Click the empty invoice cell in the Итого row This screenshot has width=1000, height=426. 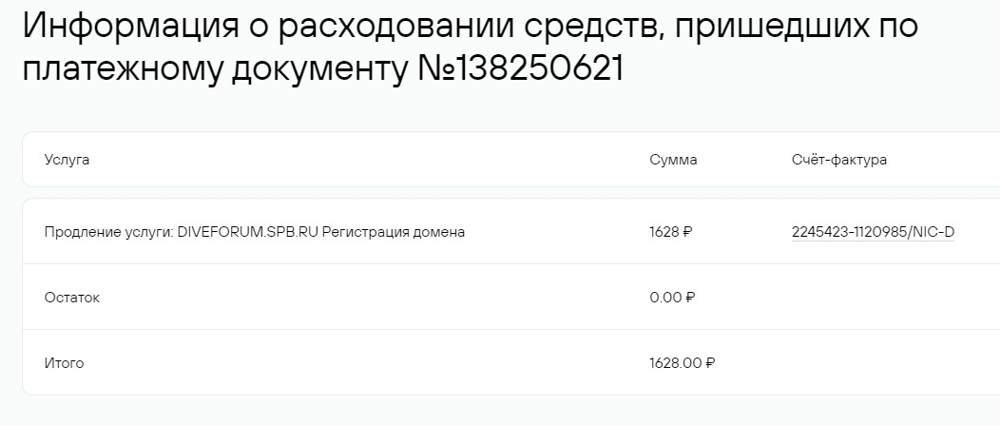[x=872, y=364]
